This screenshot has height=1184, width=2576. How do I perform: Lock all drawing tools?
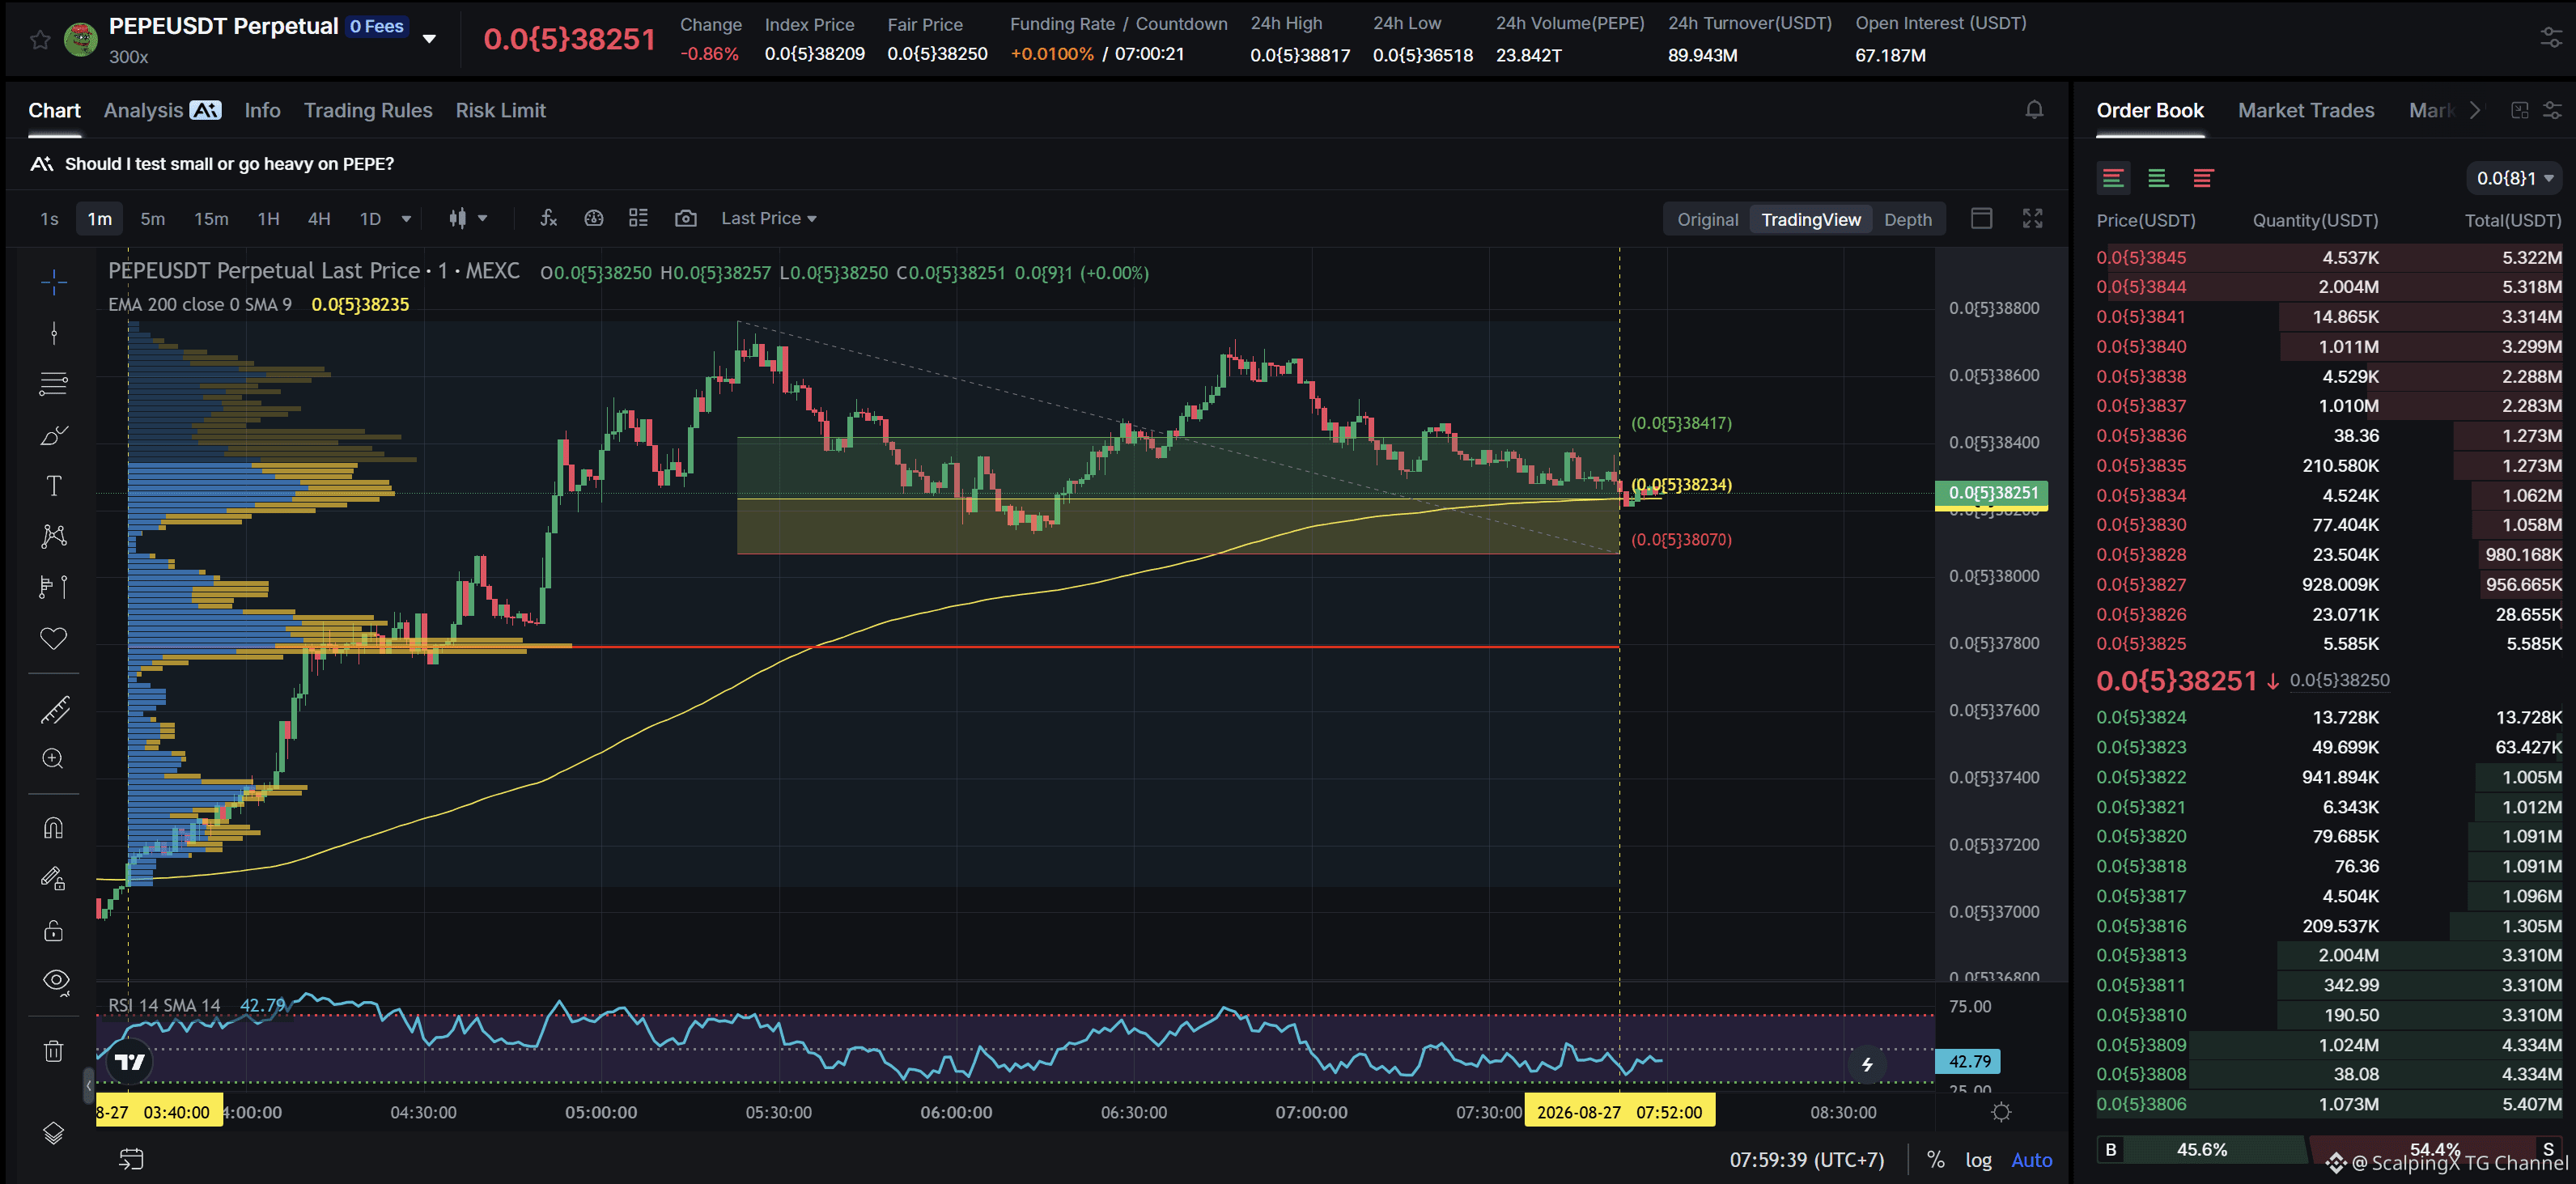54,931
